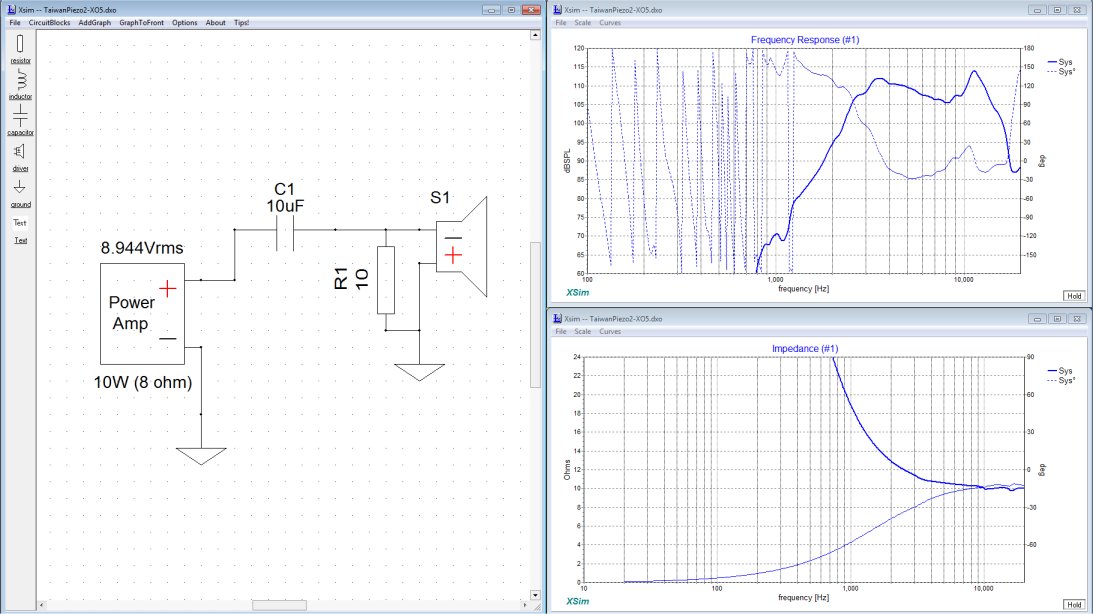The image size is (1093, 614).
Task: Open the Options menu
Action: tap(185, 22)
